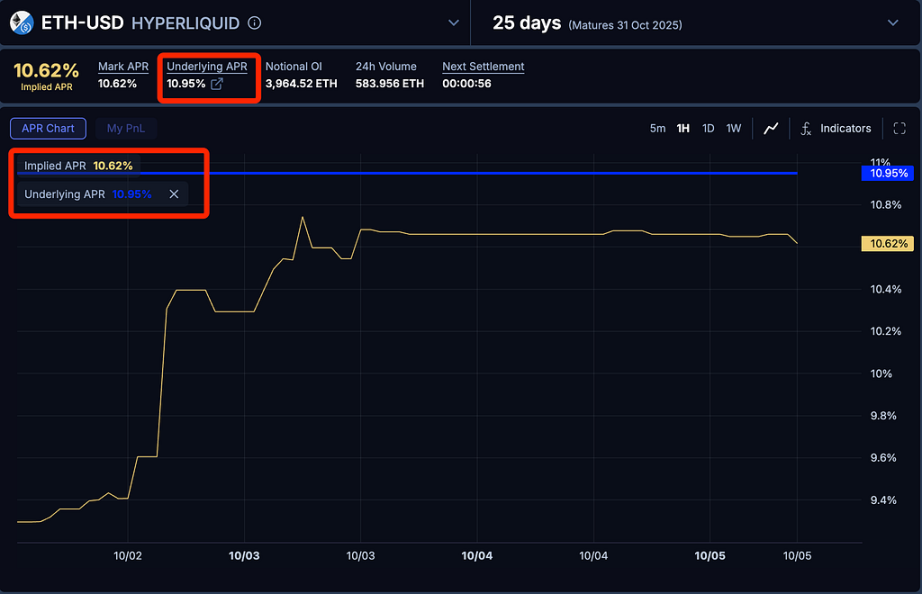The height and width of the screenshot is (594, 922).
Task: Expand the 25 days maturity dropdown
Action: pyautogui.click(x=893, y=23)
